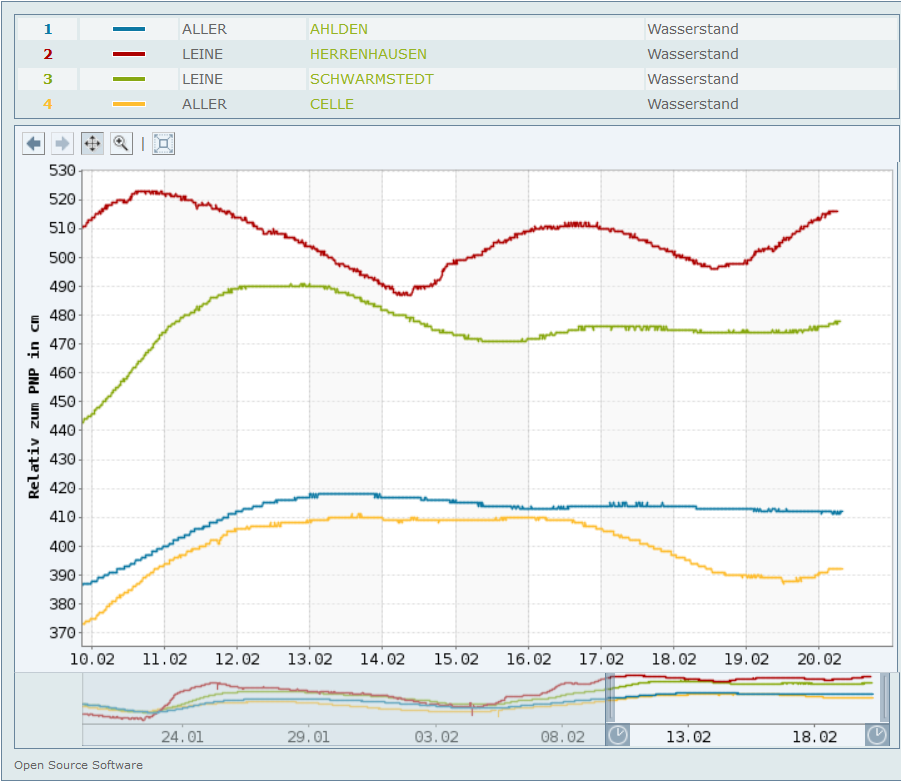Click the blue line swatch for Ahlden
901x784 pixels.
129,29
